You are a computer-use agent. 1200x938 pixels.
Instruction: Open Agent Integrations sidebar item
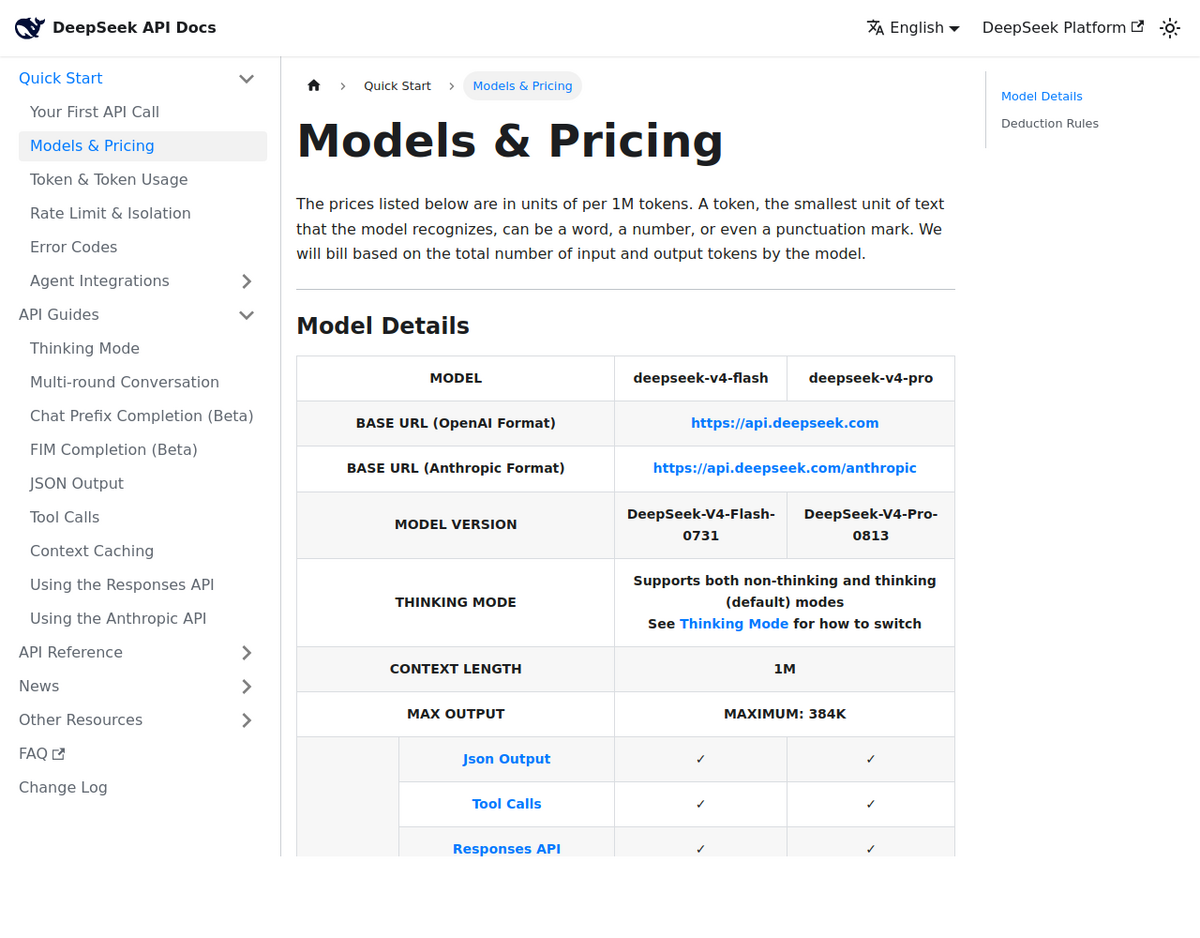pyautogui.click(x=99, y=281)
